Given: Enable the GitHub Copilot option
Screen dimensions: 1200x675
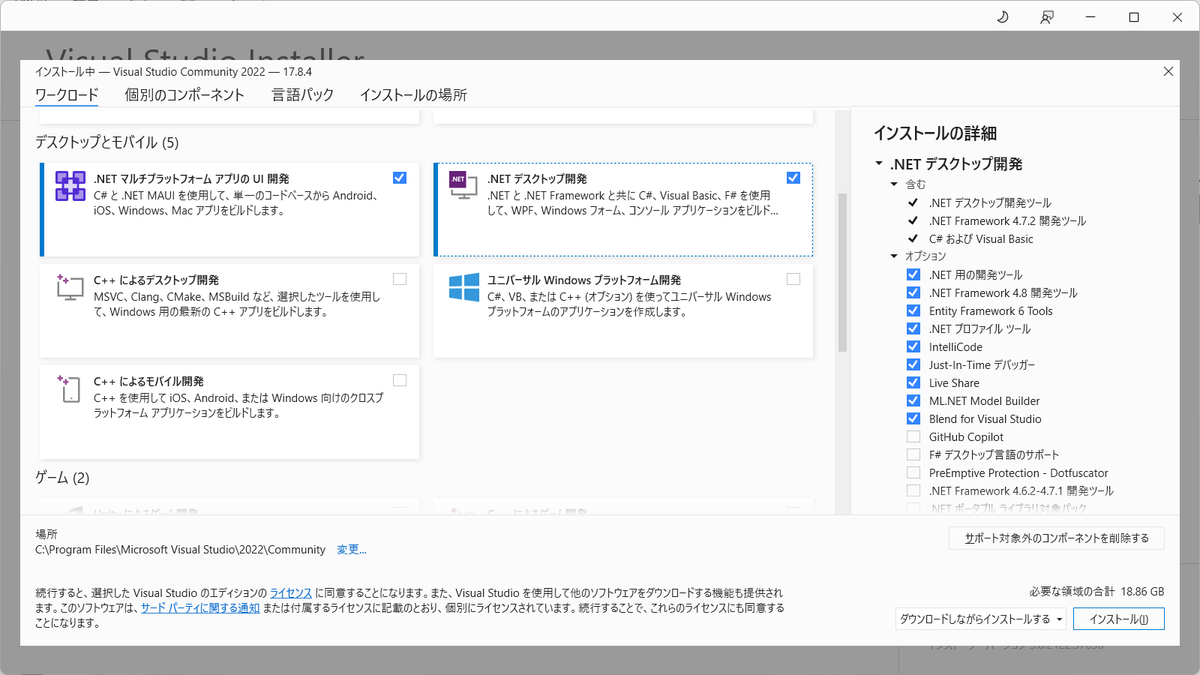Looking at the screenshot, I should point(913,437).
